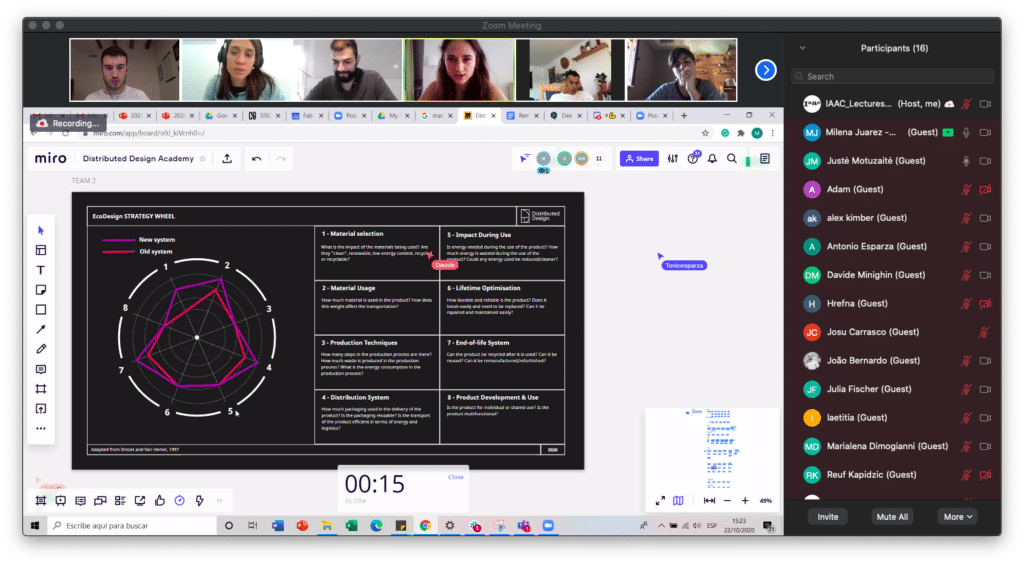Select the Text tool in Miro toolbar
This screenshot has width=1024, height=564.
pos(41,270)
